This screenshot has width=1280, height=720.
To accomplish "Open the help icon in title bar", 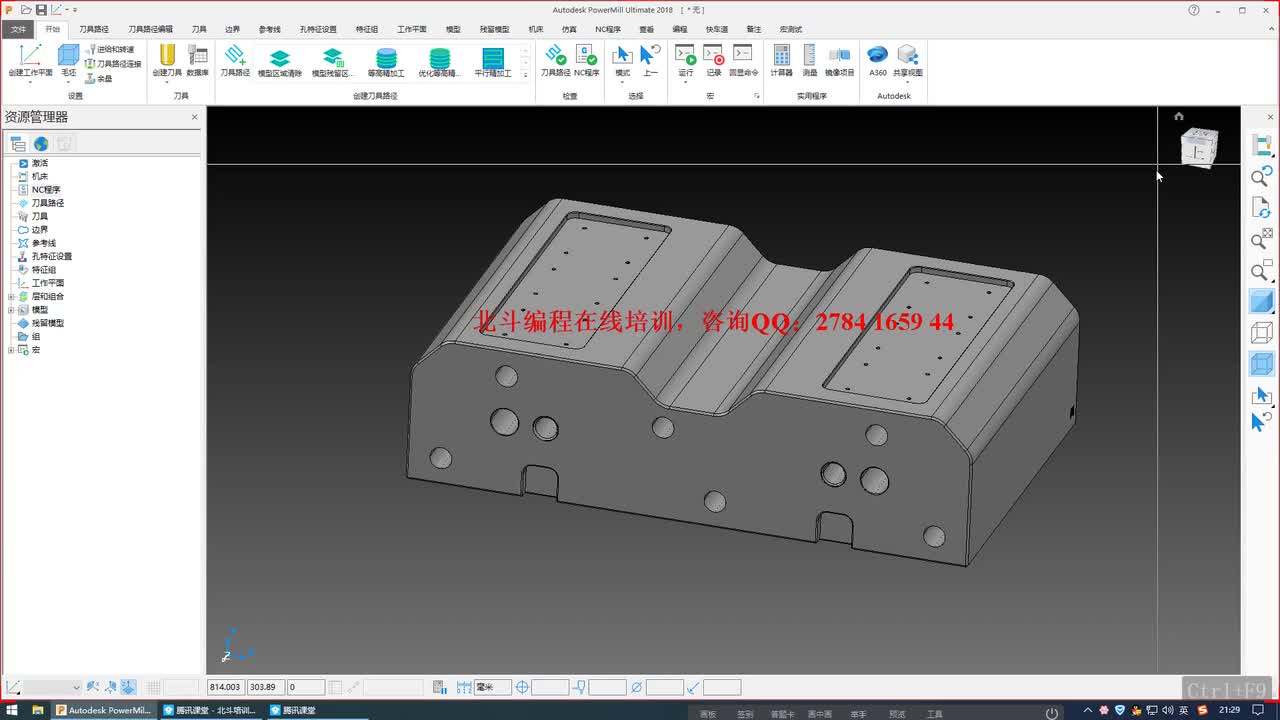I will (x=1194, y=10).
